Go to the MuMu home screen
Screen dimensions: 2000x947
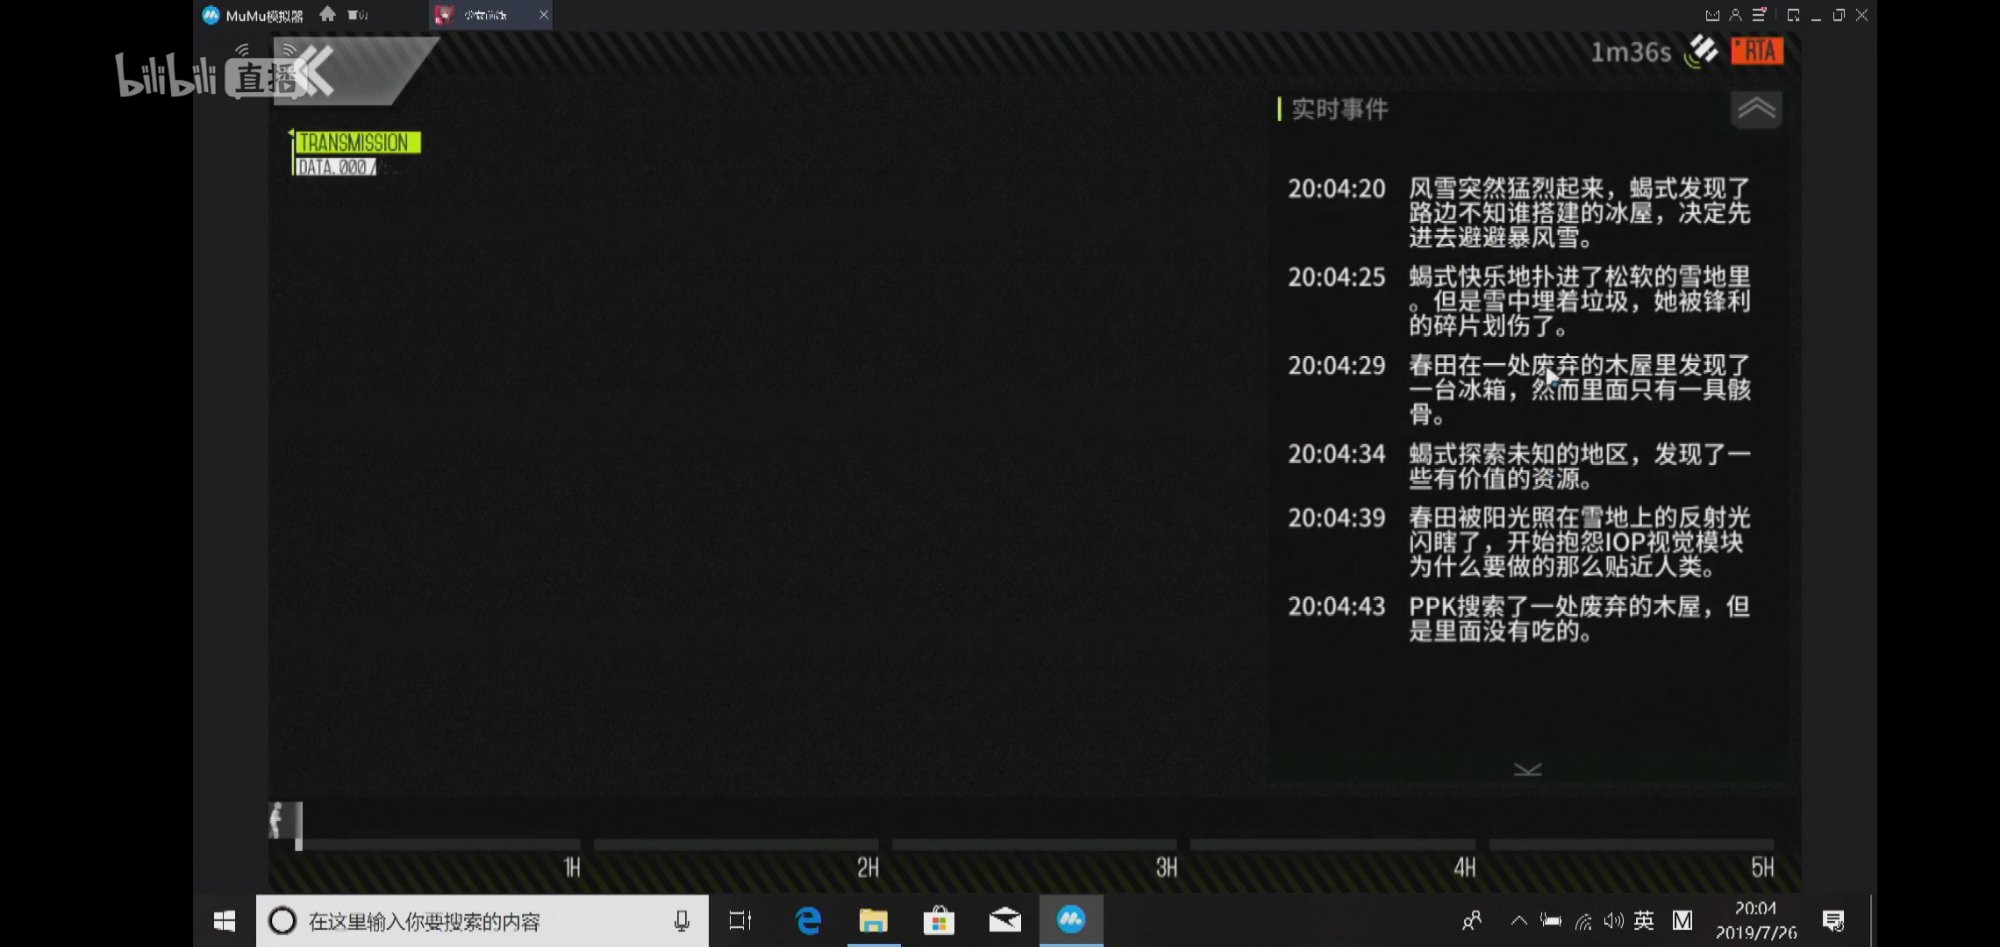pos(327,14)
